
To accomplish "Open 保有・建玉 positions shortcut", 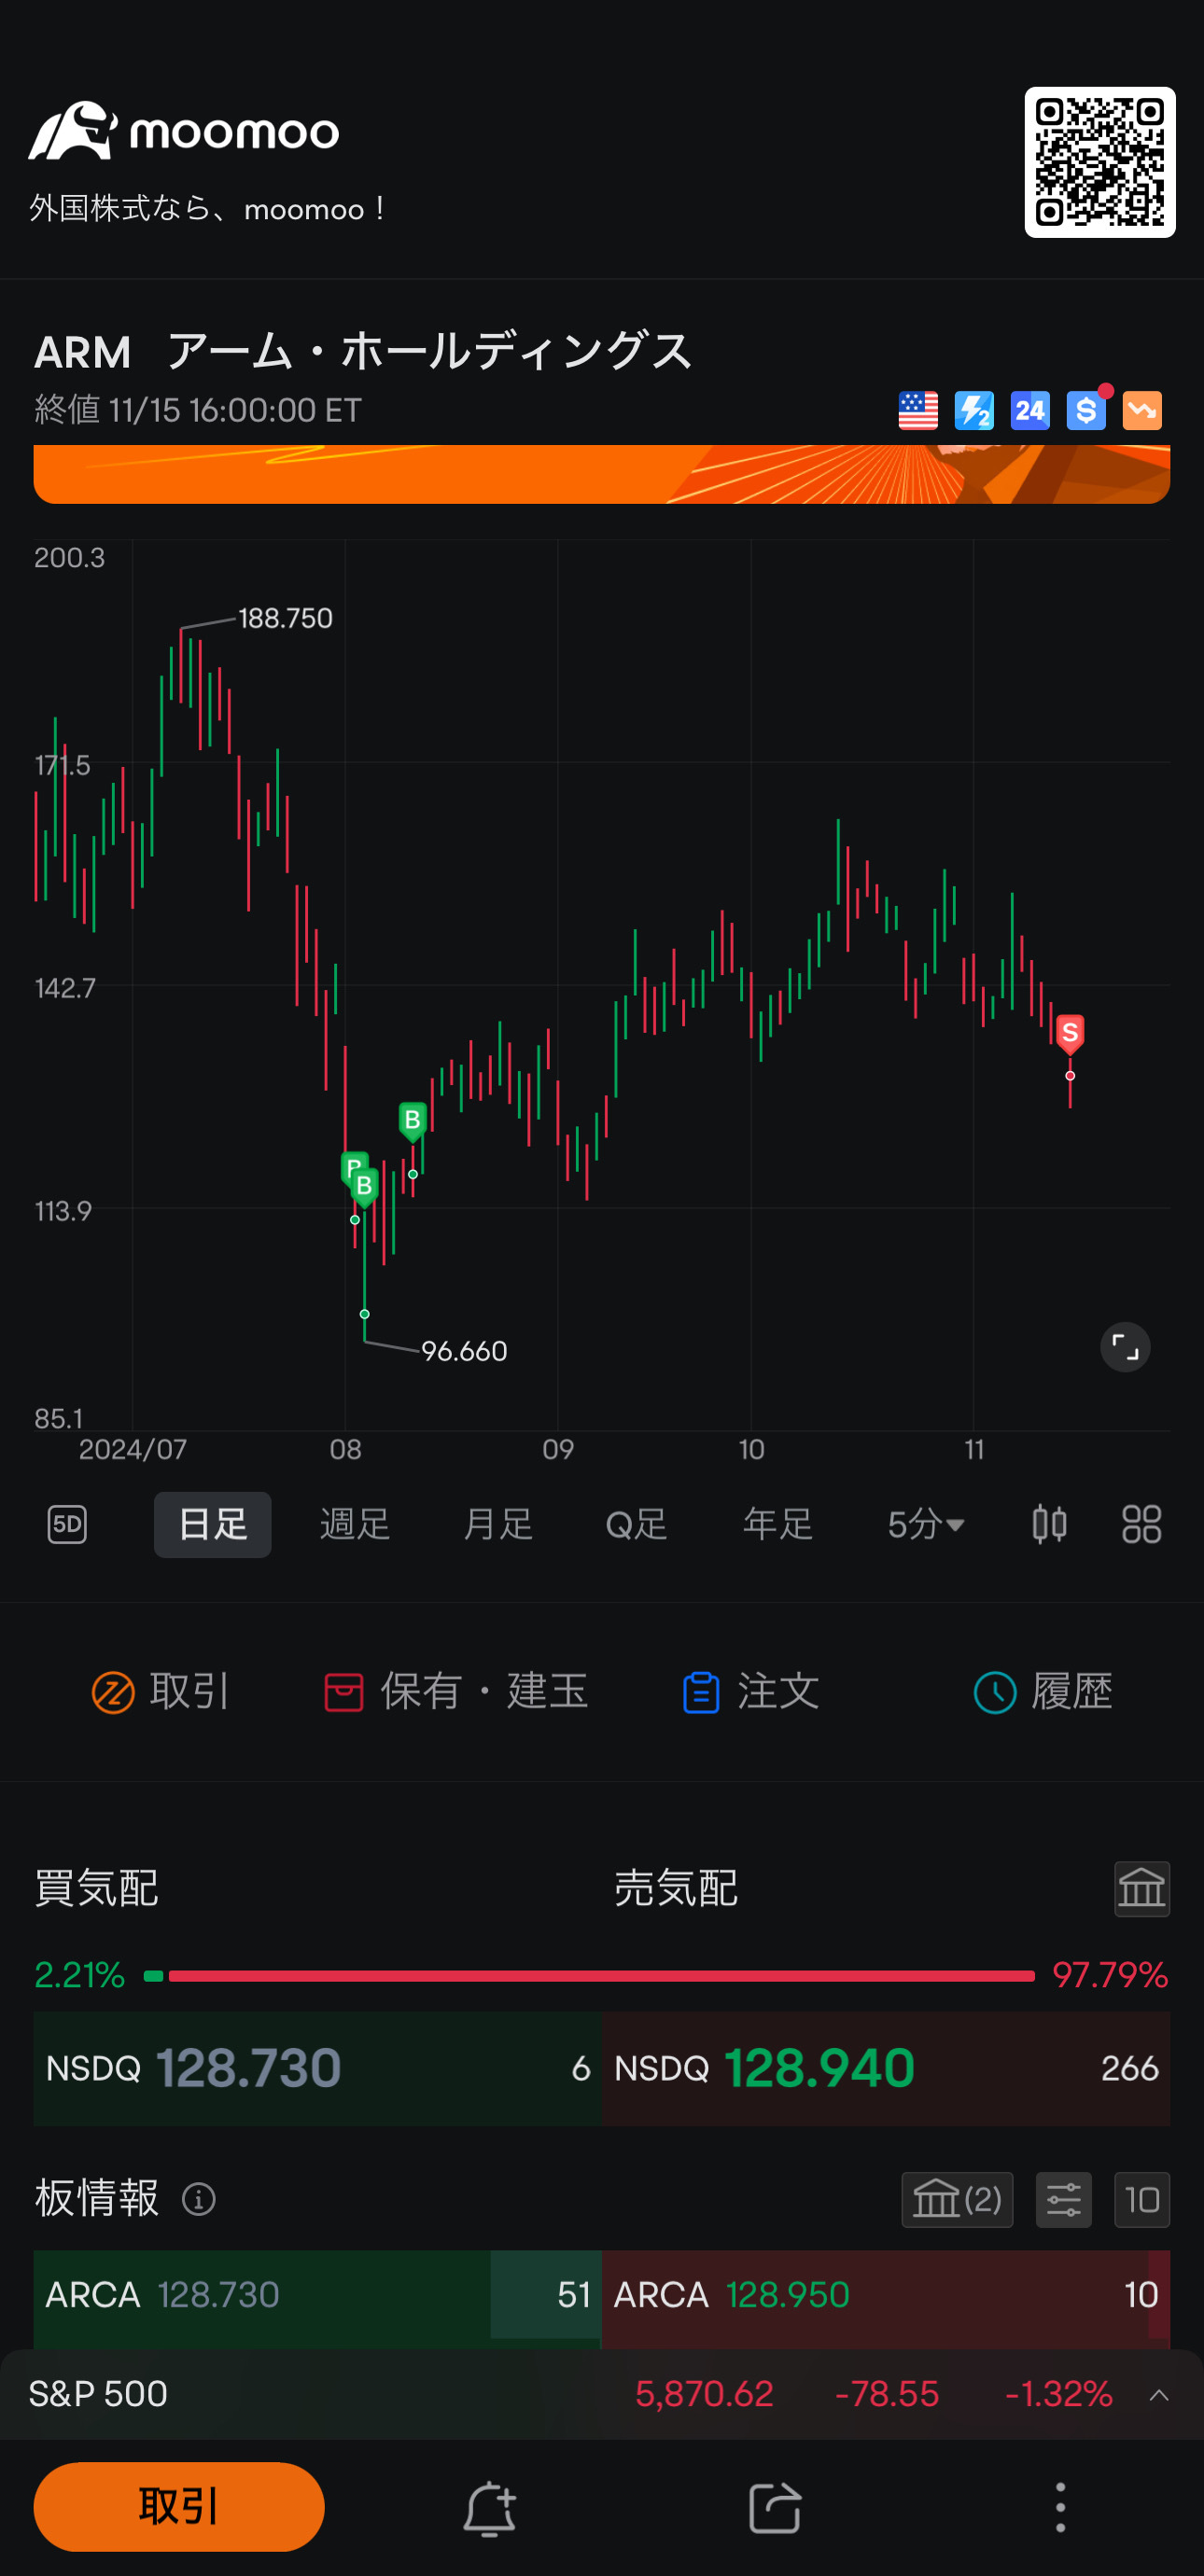I will click(x=456, y=1692).
